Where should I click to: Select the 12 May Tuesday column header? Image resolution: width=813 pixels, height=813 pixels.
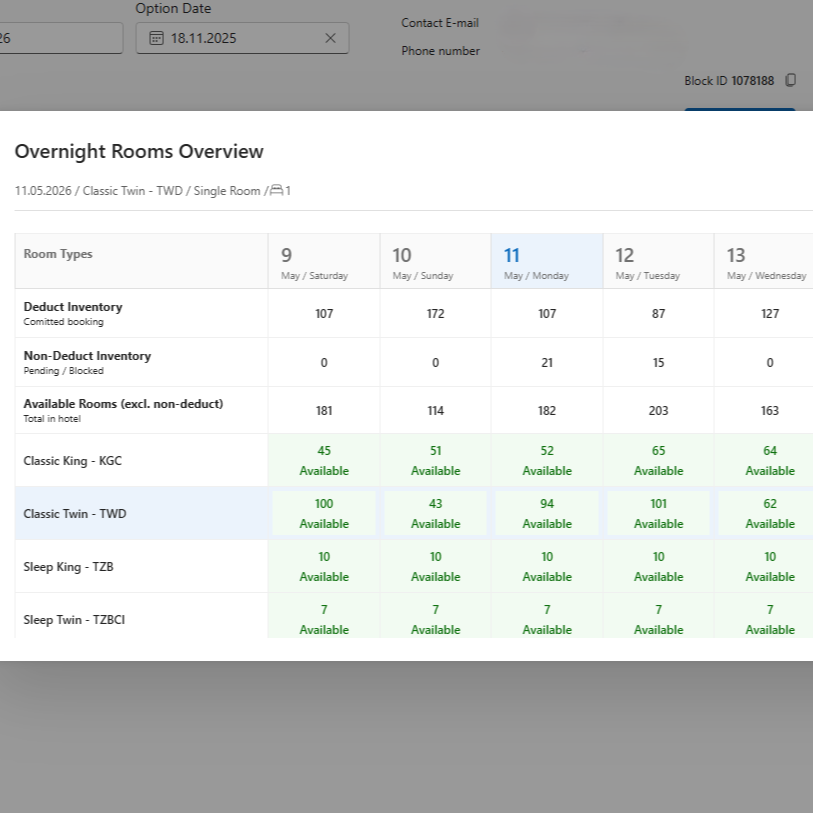coord(658,261)
